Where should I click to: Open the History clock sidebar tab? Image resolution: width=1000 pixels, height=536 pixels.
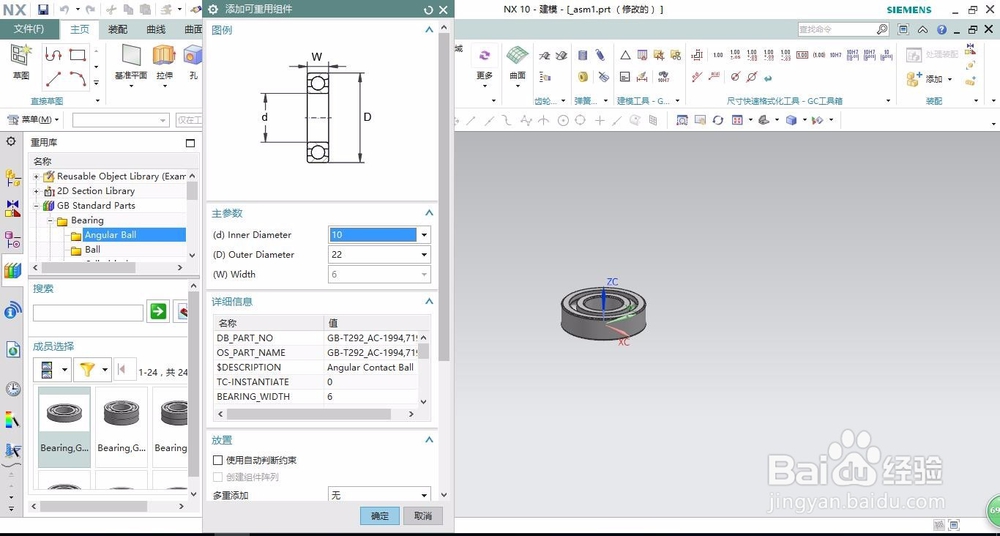[x=12, y=389]
